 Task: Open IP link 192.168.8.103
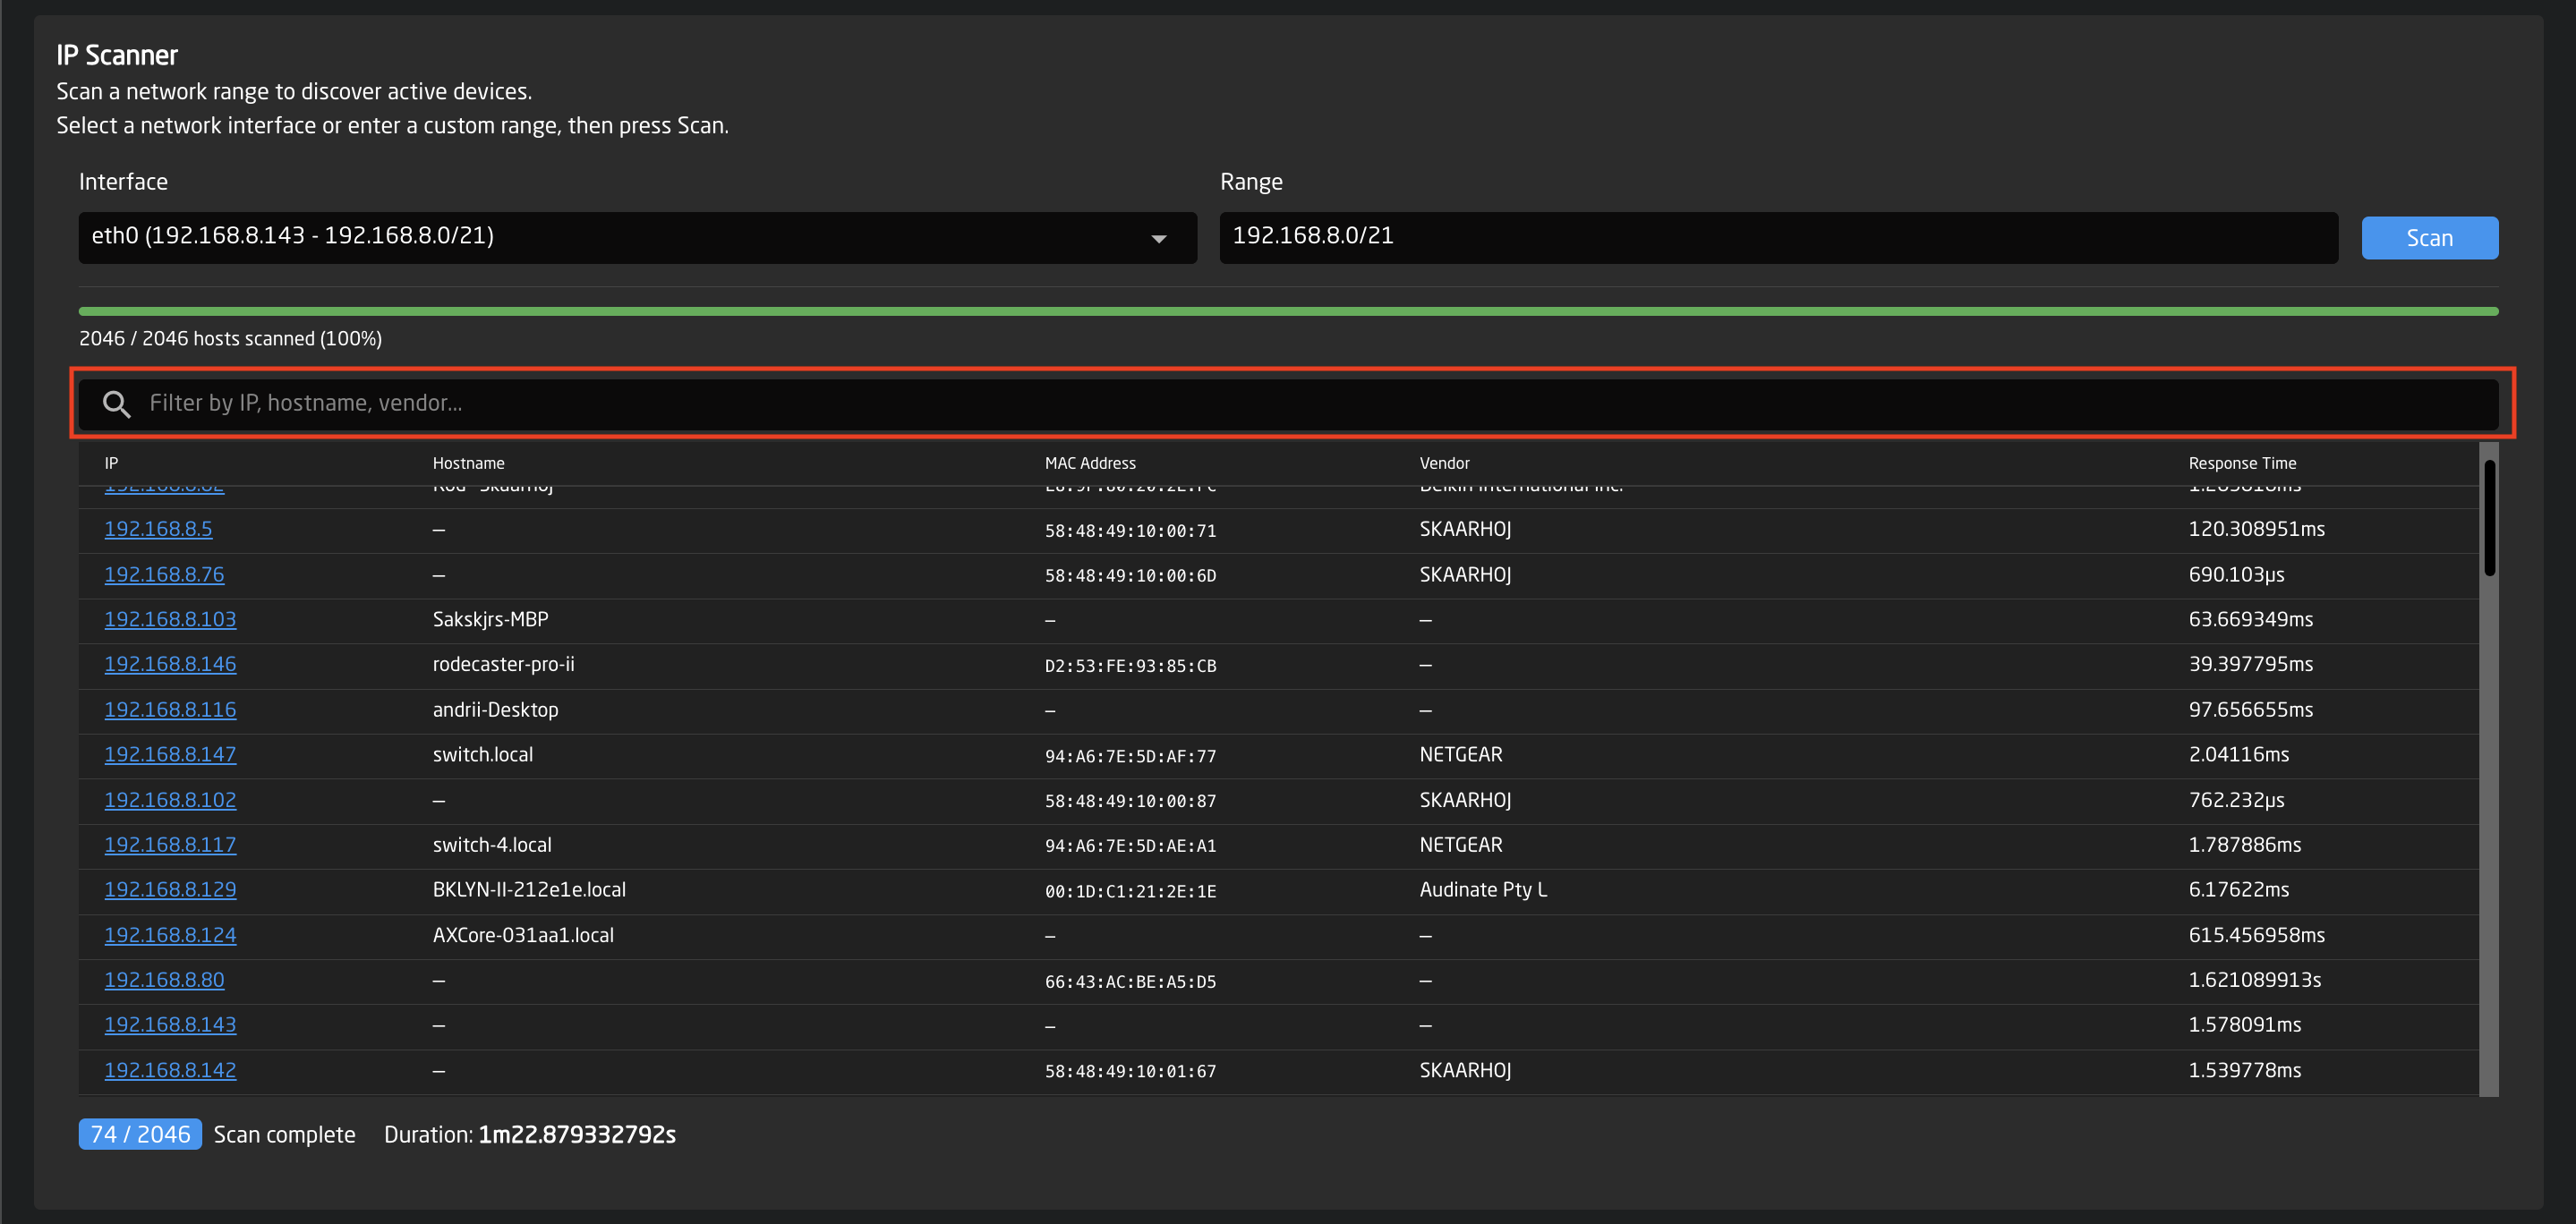pos(170,619)
